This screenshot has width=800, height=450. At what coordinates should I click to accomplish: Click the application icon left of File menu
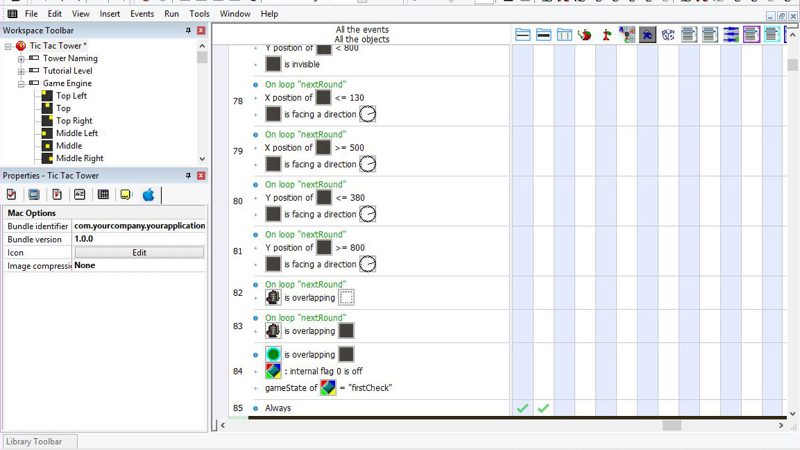point(12,14)
